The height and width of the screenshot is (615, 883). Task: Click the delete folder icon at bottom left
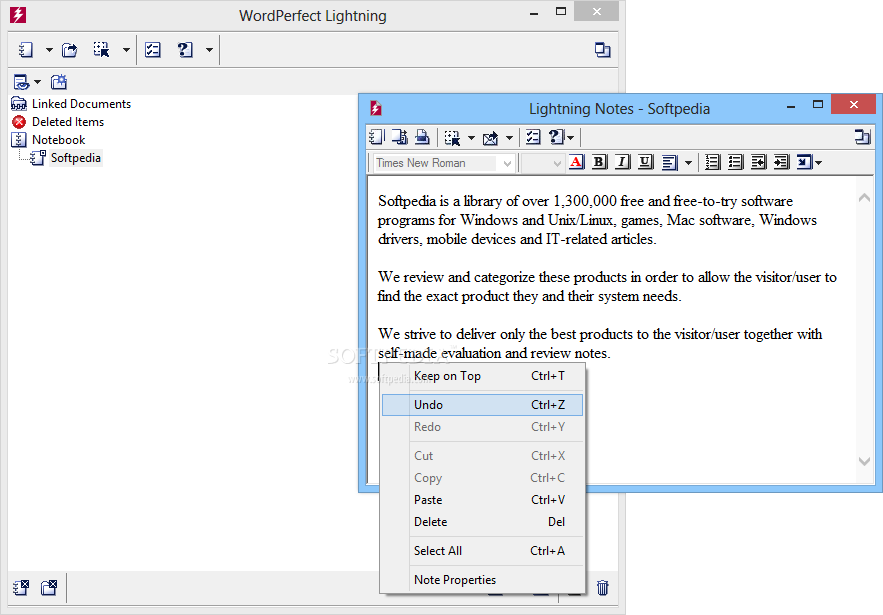click(49, 588)
